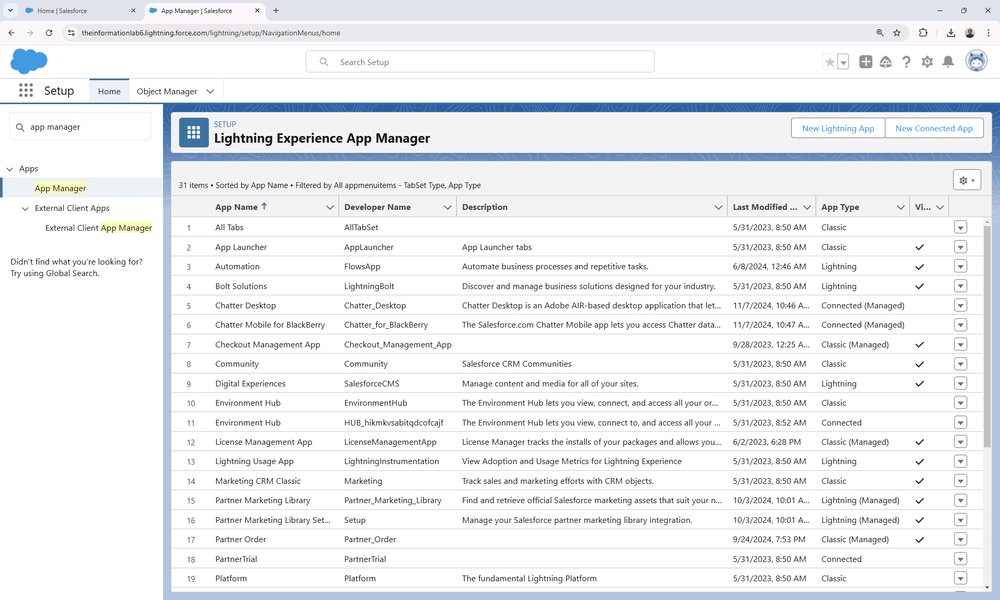Screen dimensions: 1000x600
Task: Toggle the Visible checkmark for Bolt Solutions
Action: [x=918, y=286]
